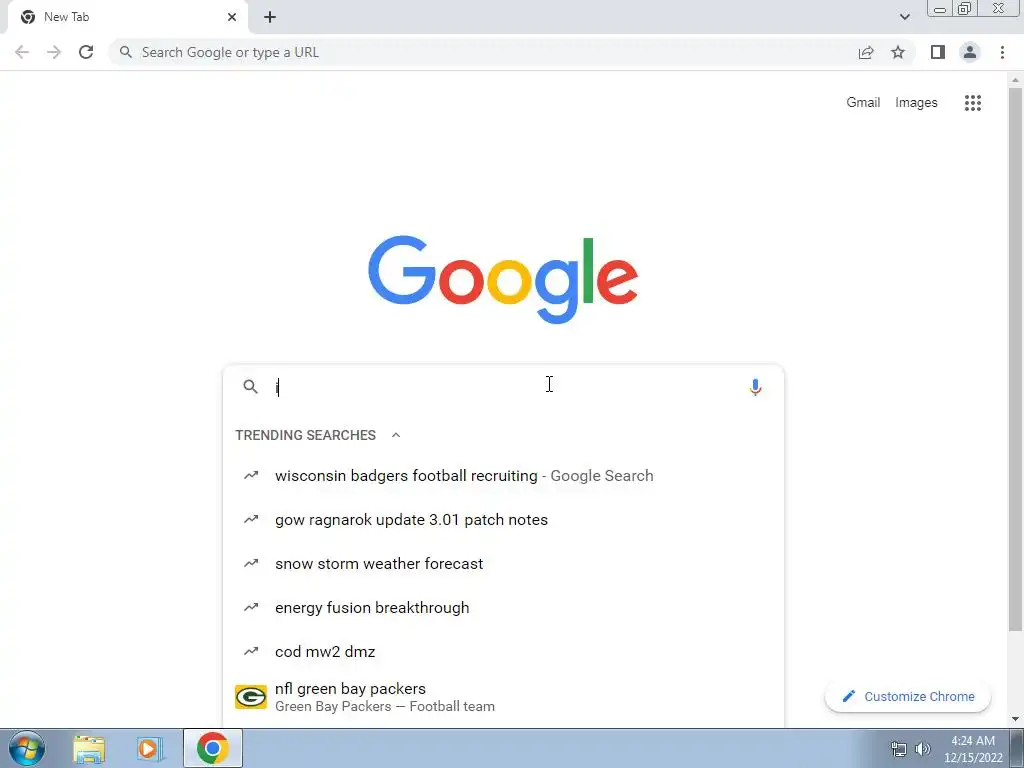Click the browser Back arrow
The image size is (1024, 768).
22,52
